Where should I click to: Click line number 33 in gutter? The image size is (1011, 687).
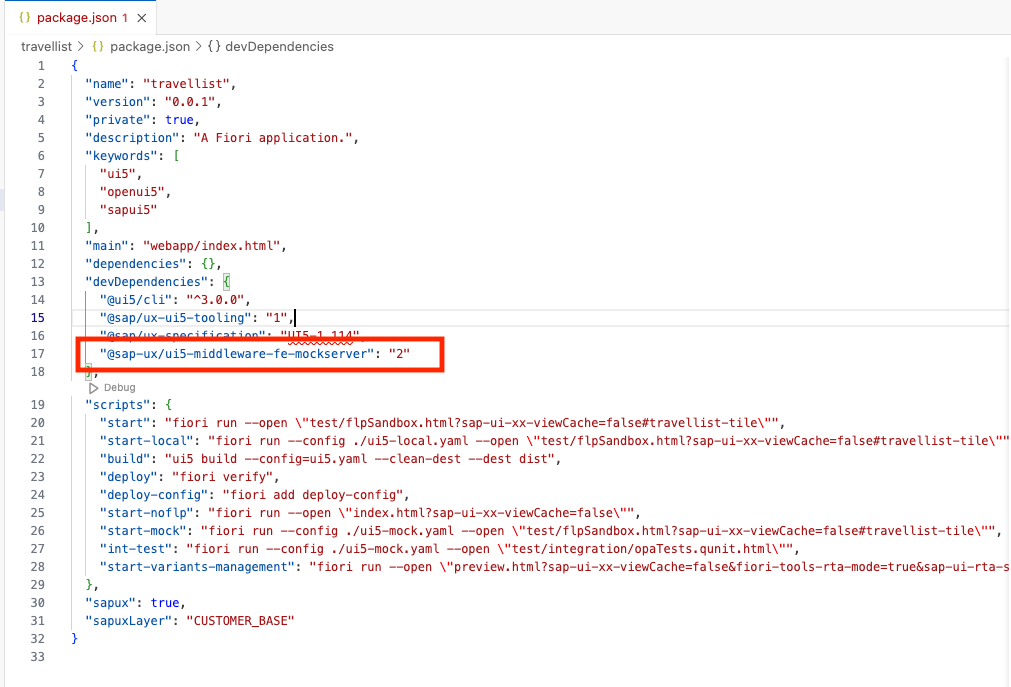37,657
